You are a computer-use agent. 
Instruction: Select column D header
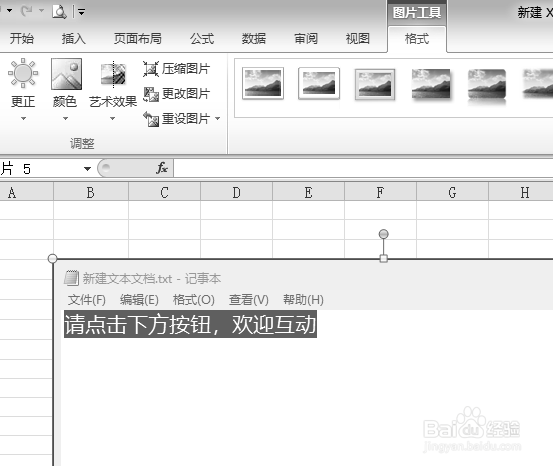(x=236, y=193)
